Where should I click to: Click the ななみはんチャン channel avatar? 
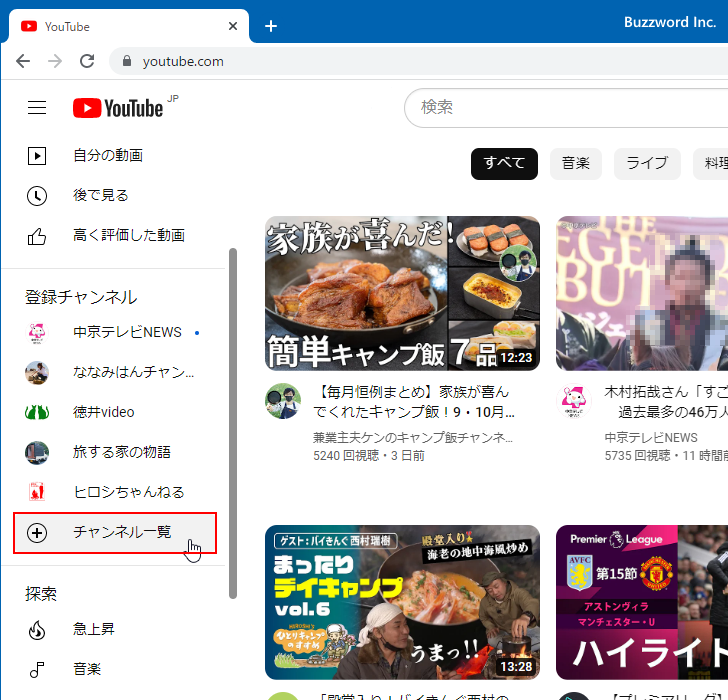click(37, 372)
